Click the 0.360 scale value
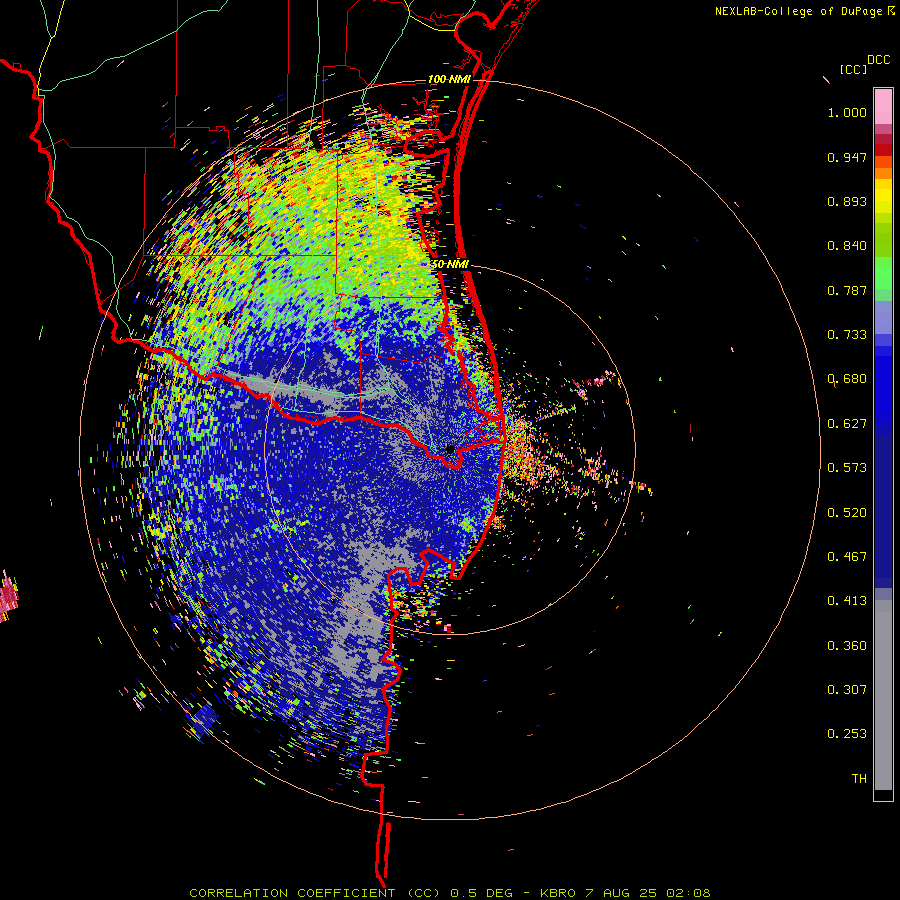Screen dimensions: 900x900 click(x=847, y=646)
